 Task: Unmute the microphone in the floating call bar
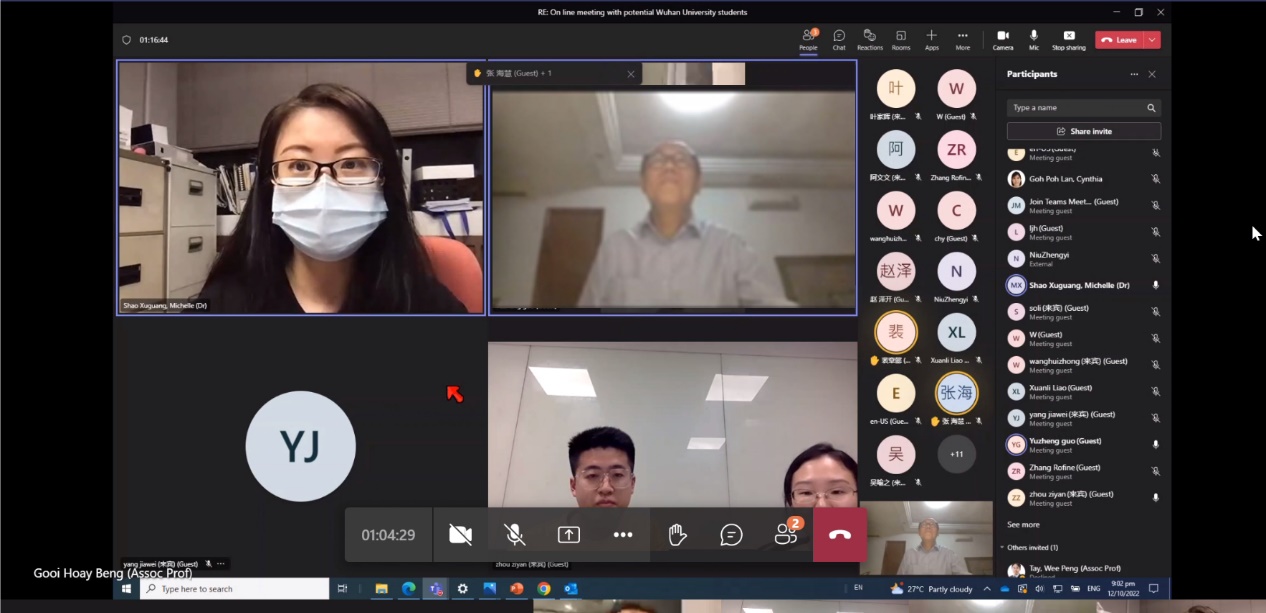point(515,535)
